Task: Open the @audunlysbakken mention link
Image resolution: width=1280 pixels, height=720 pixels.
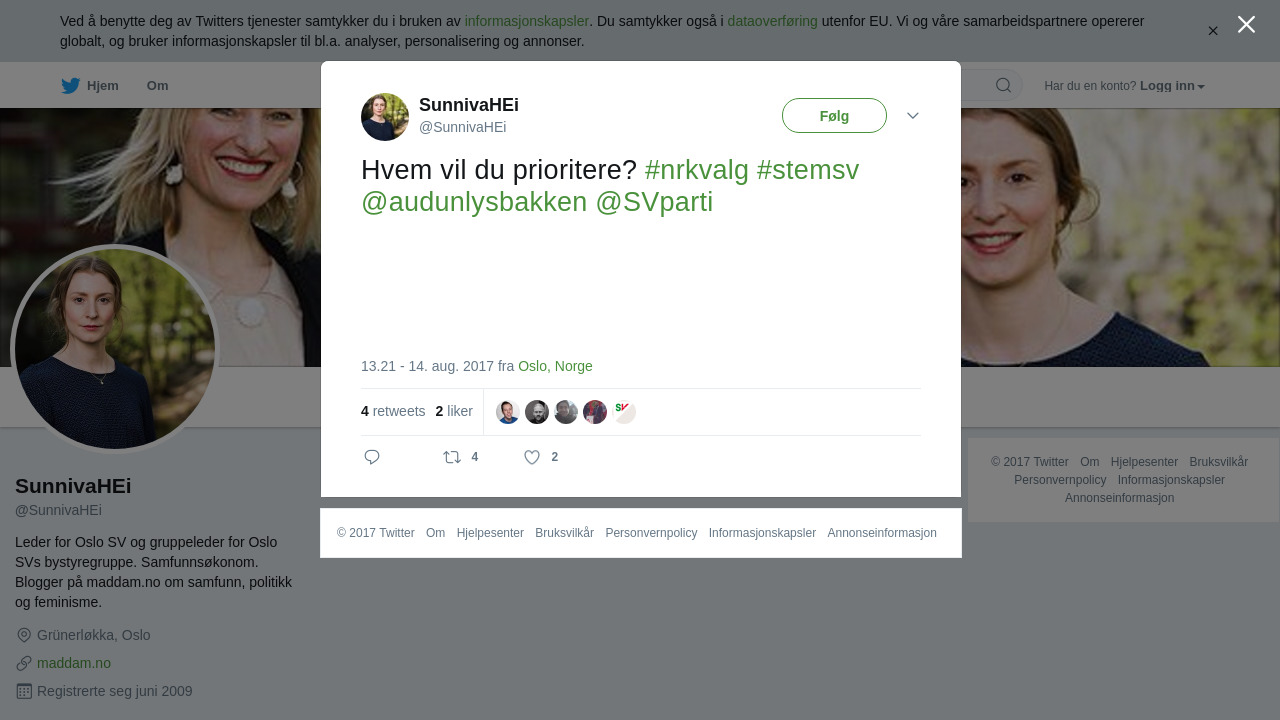Action: tap(474, 202)
